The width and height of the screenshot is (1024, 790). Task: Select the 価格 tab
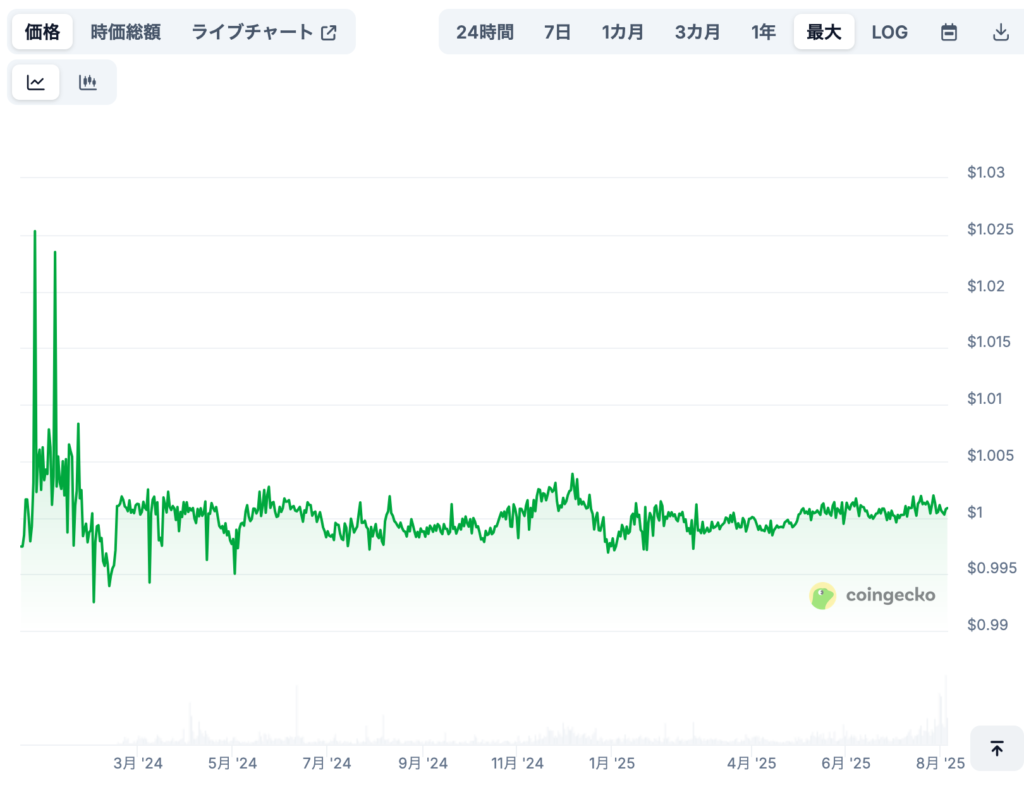pos(42,32)
